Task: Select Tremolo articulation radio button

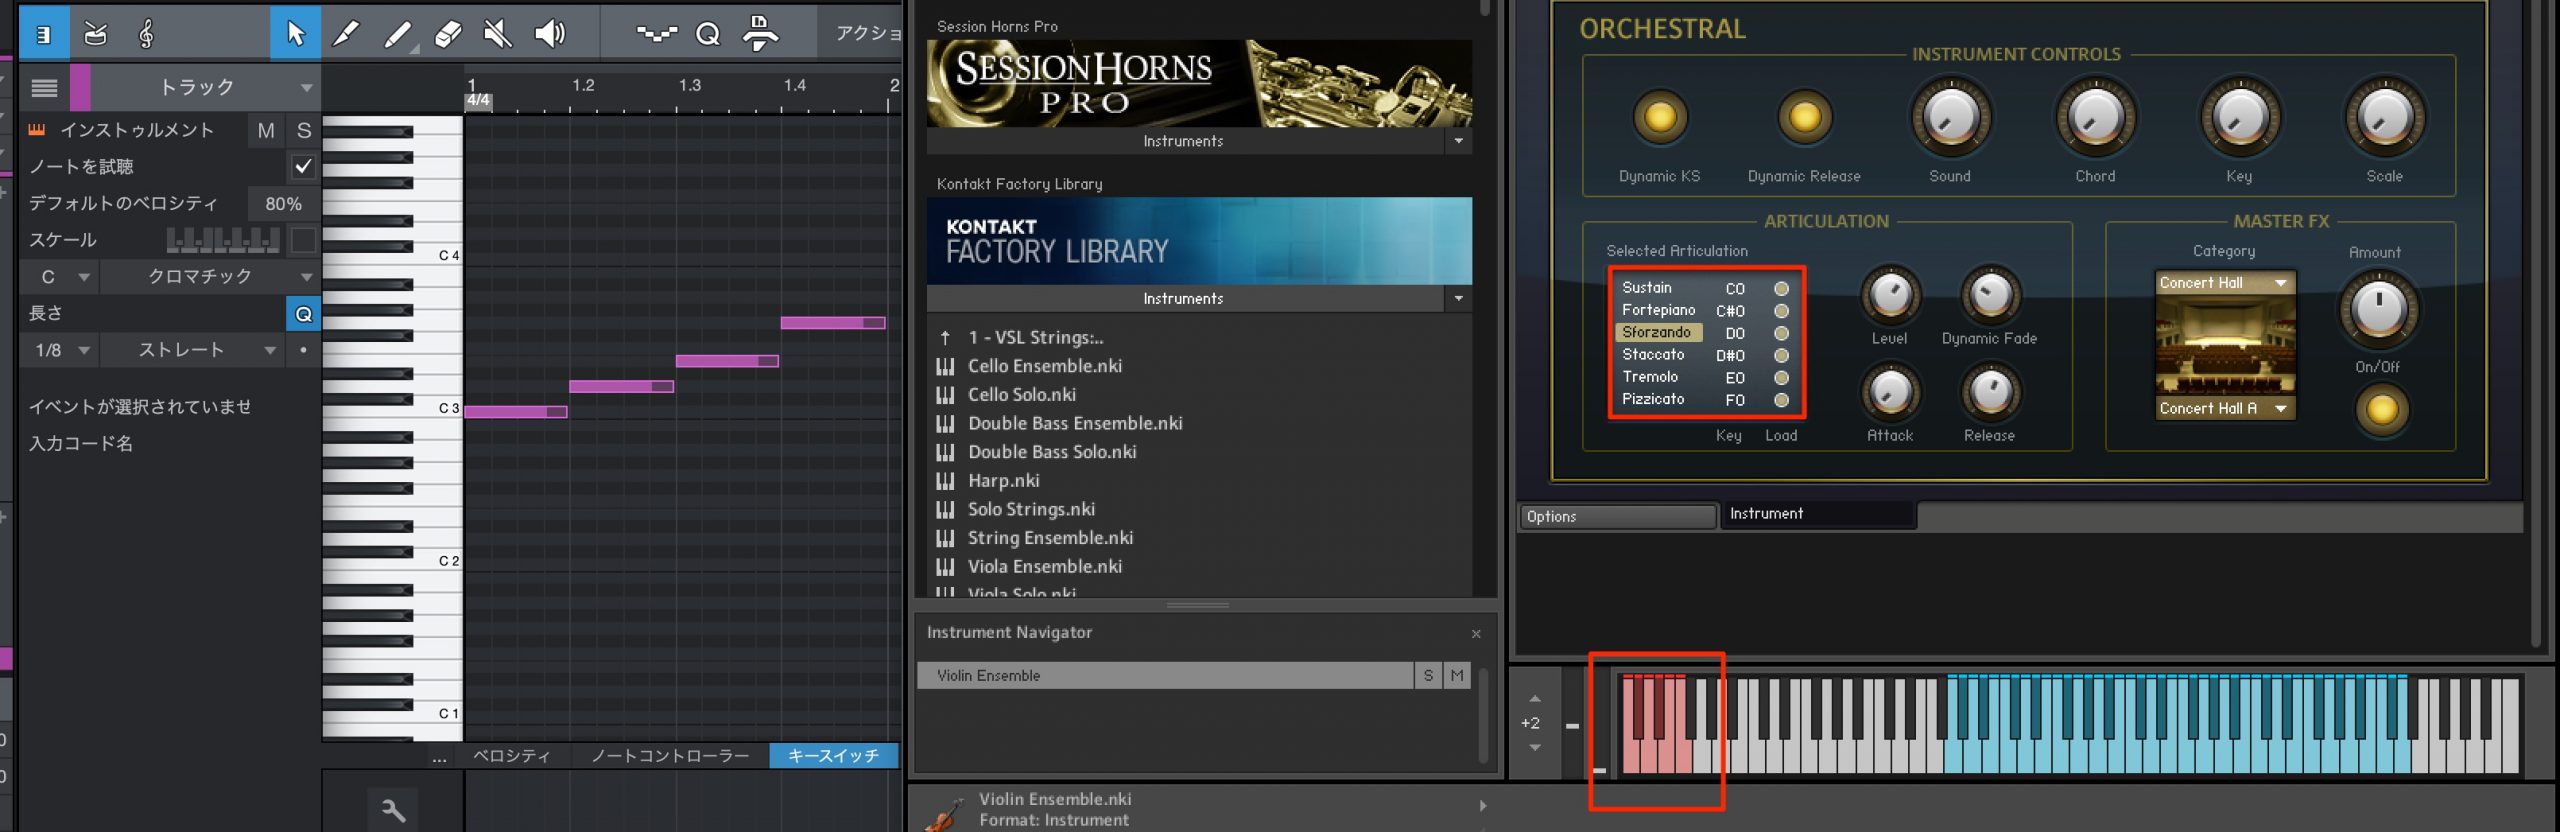Action: tap(1781, 378)
